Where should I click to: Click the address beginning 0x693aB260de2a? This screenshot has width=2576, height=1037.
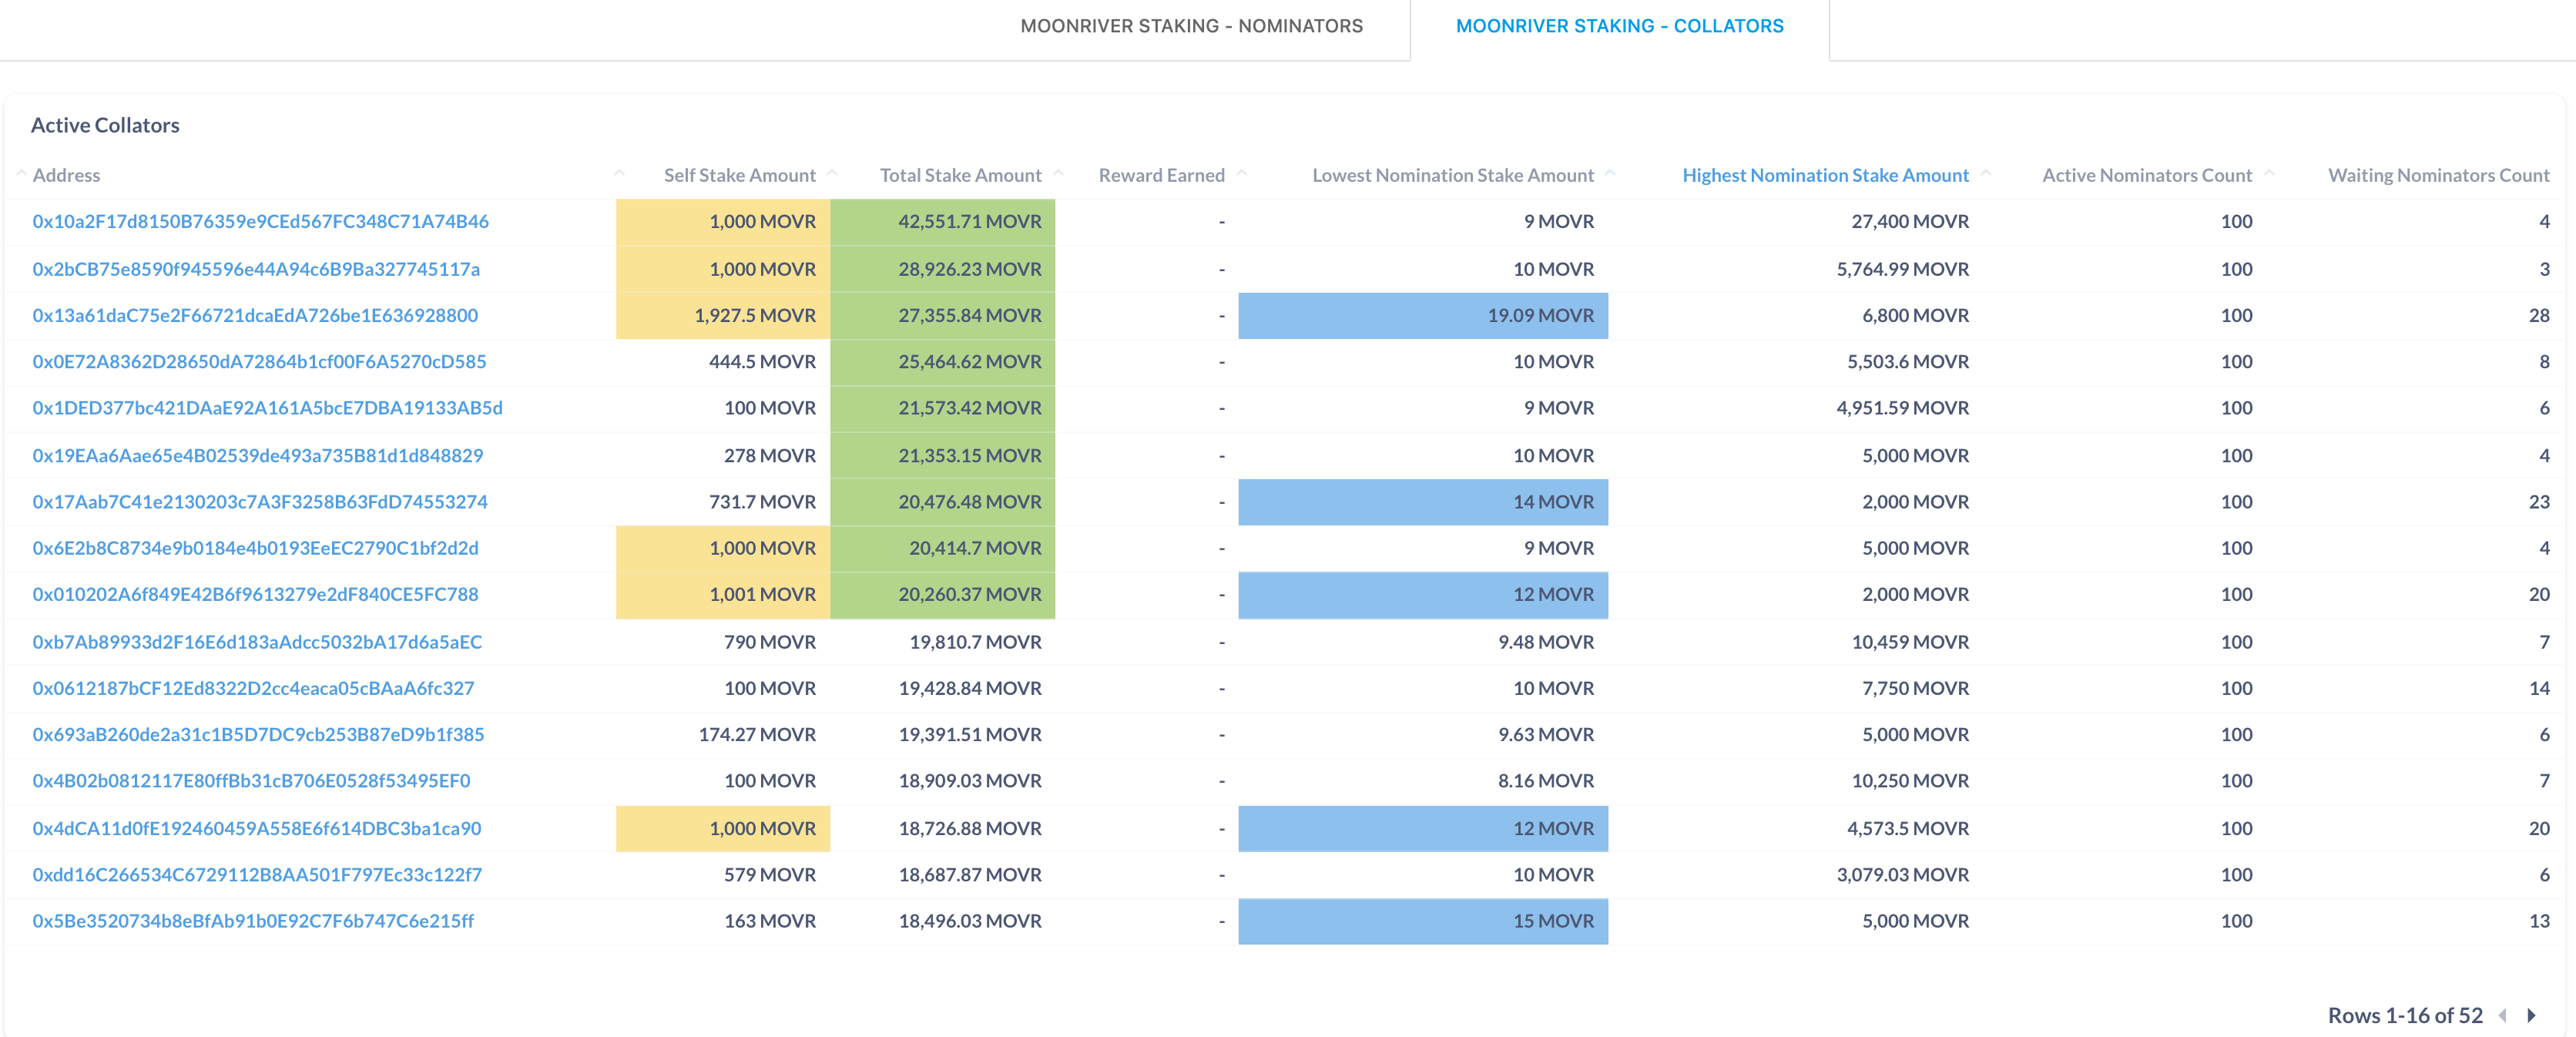click(257, 734)
